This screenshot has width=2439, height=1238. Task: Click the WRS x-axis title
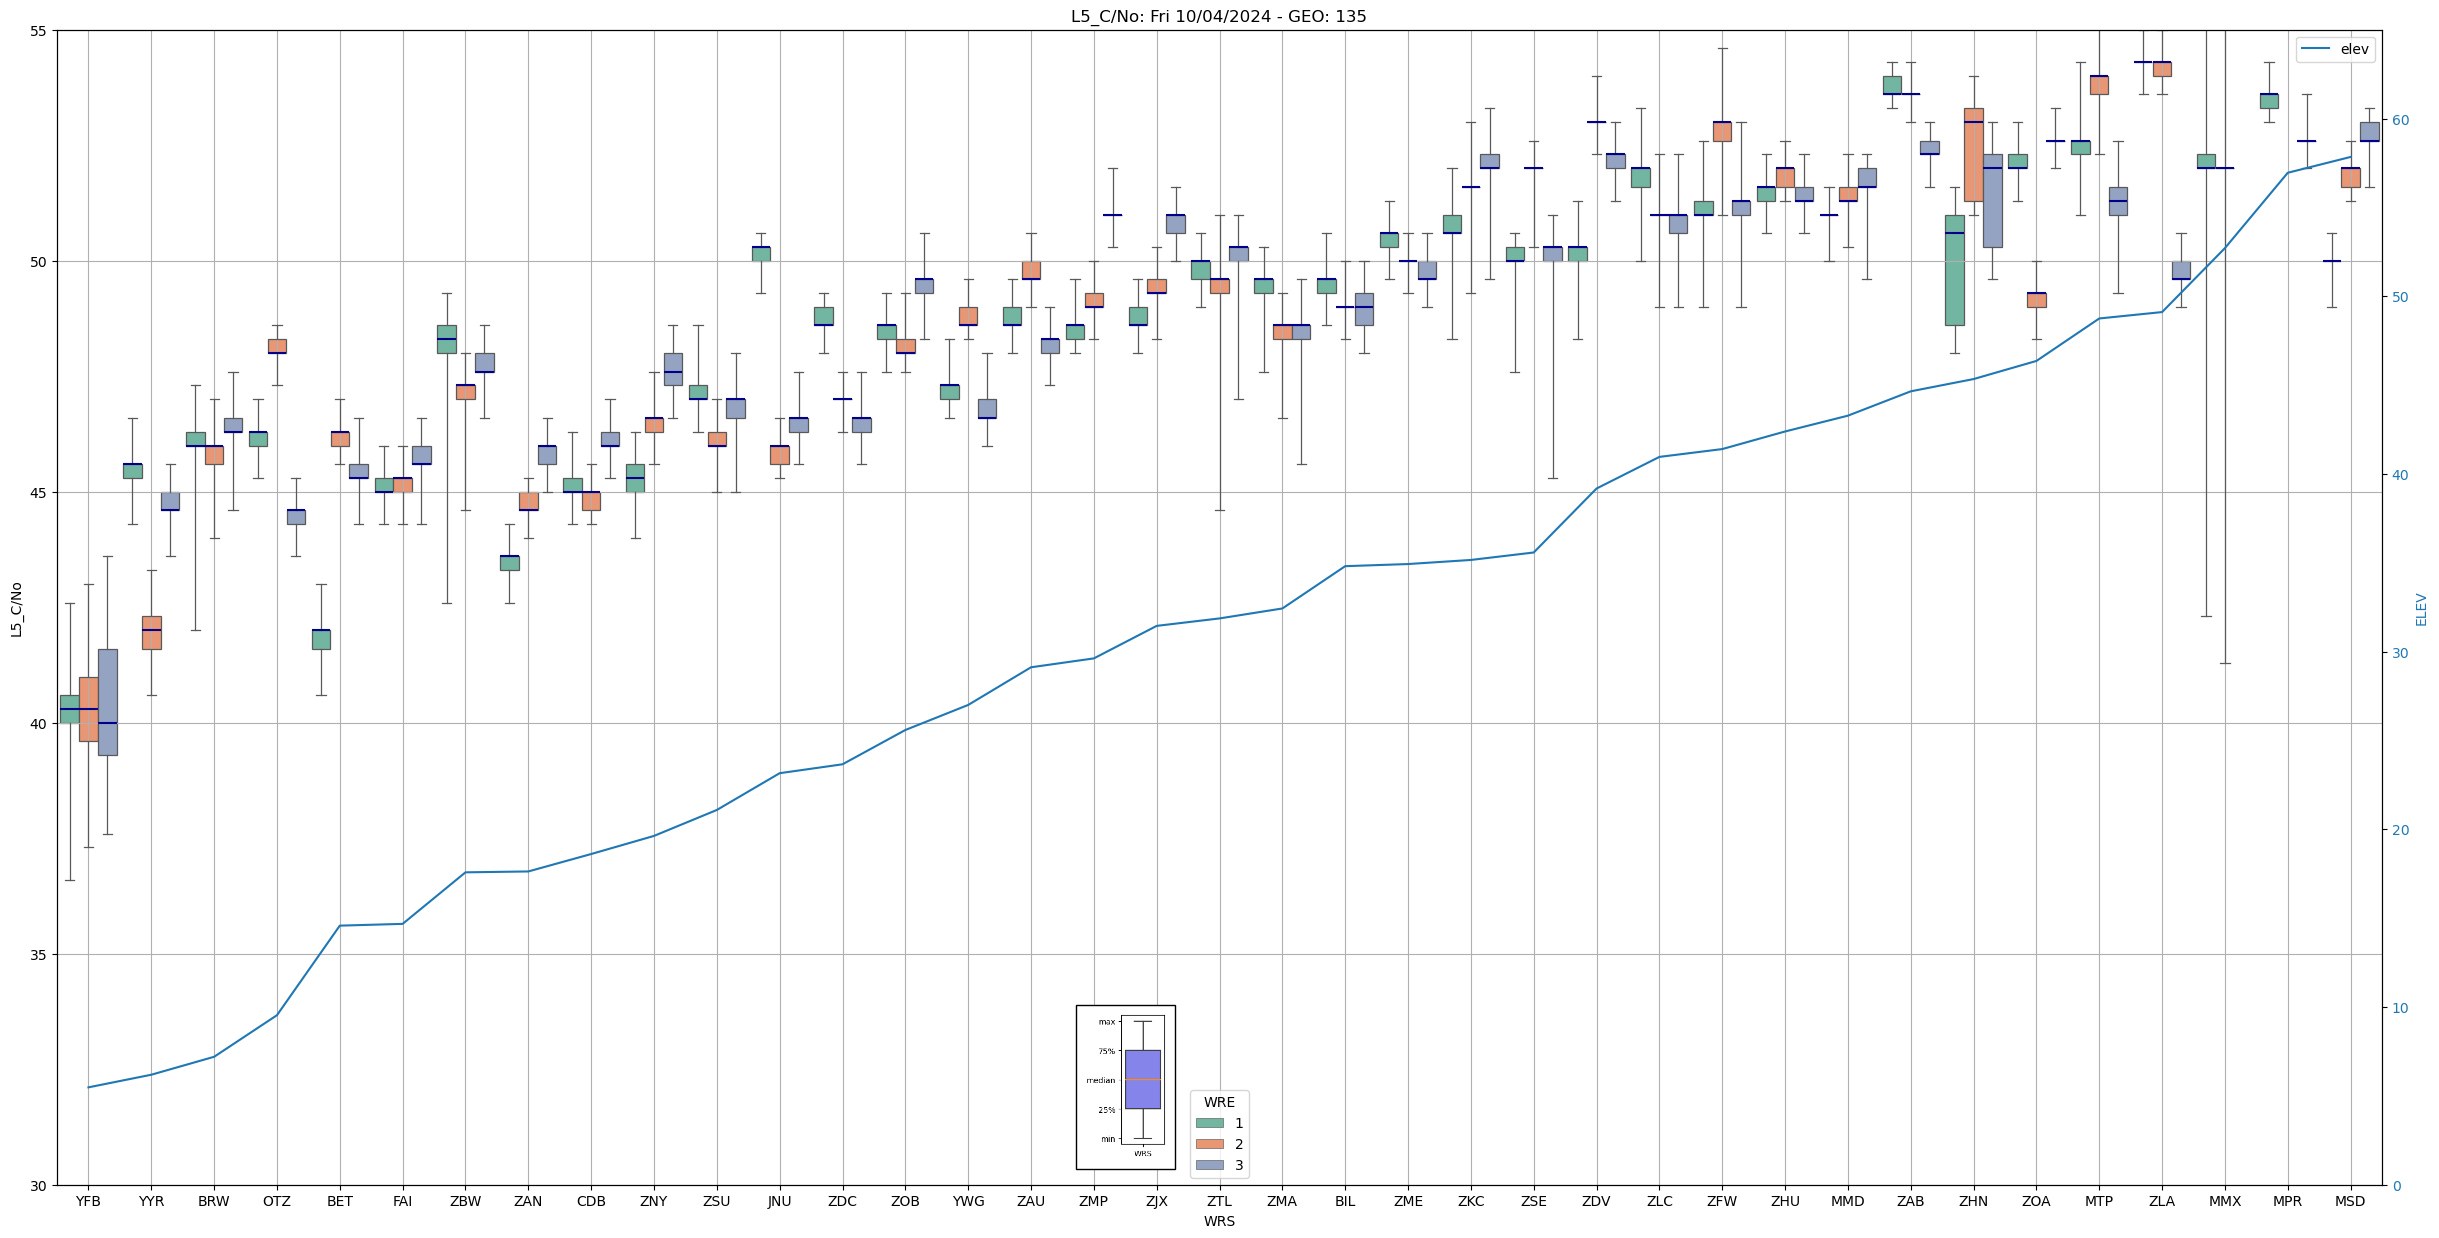coord(1219,1221)
